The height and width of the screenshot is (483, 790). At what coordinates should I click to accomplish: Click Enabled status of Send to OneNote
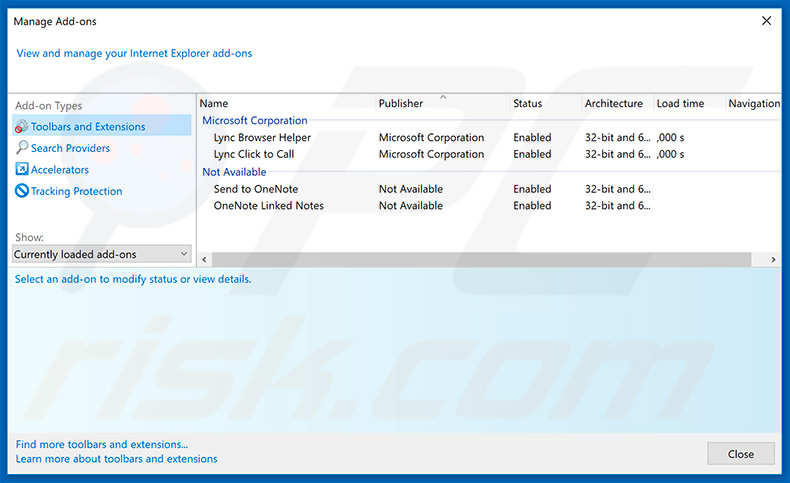(x=532, y=189)
